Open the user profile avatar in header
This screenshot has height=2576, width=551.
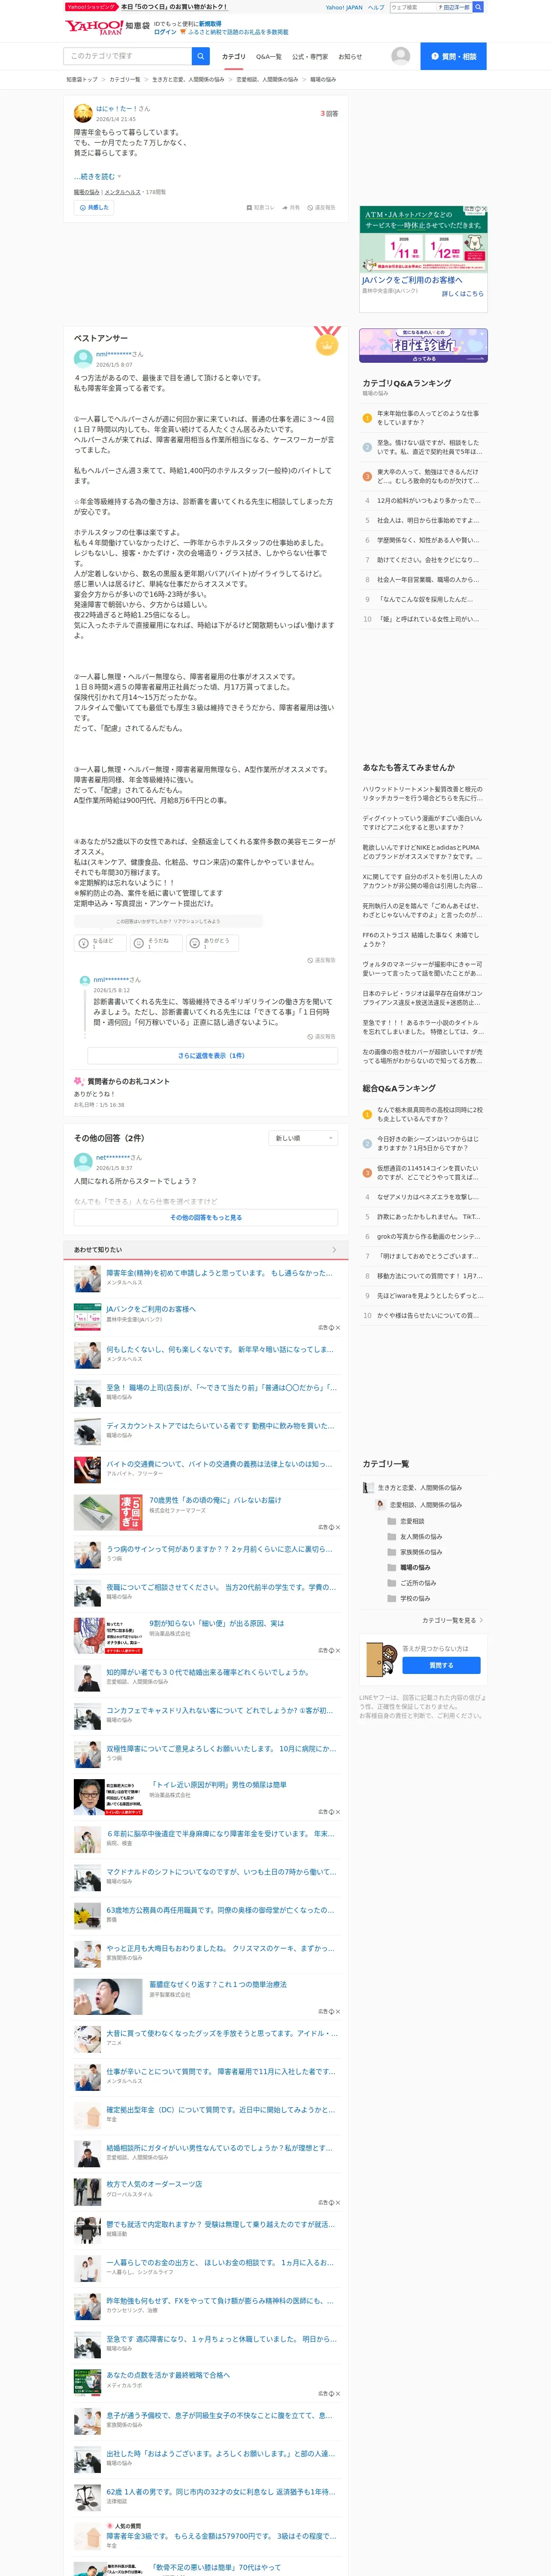[x=401, y=56]
